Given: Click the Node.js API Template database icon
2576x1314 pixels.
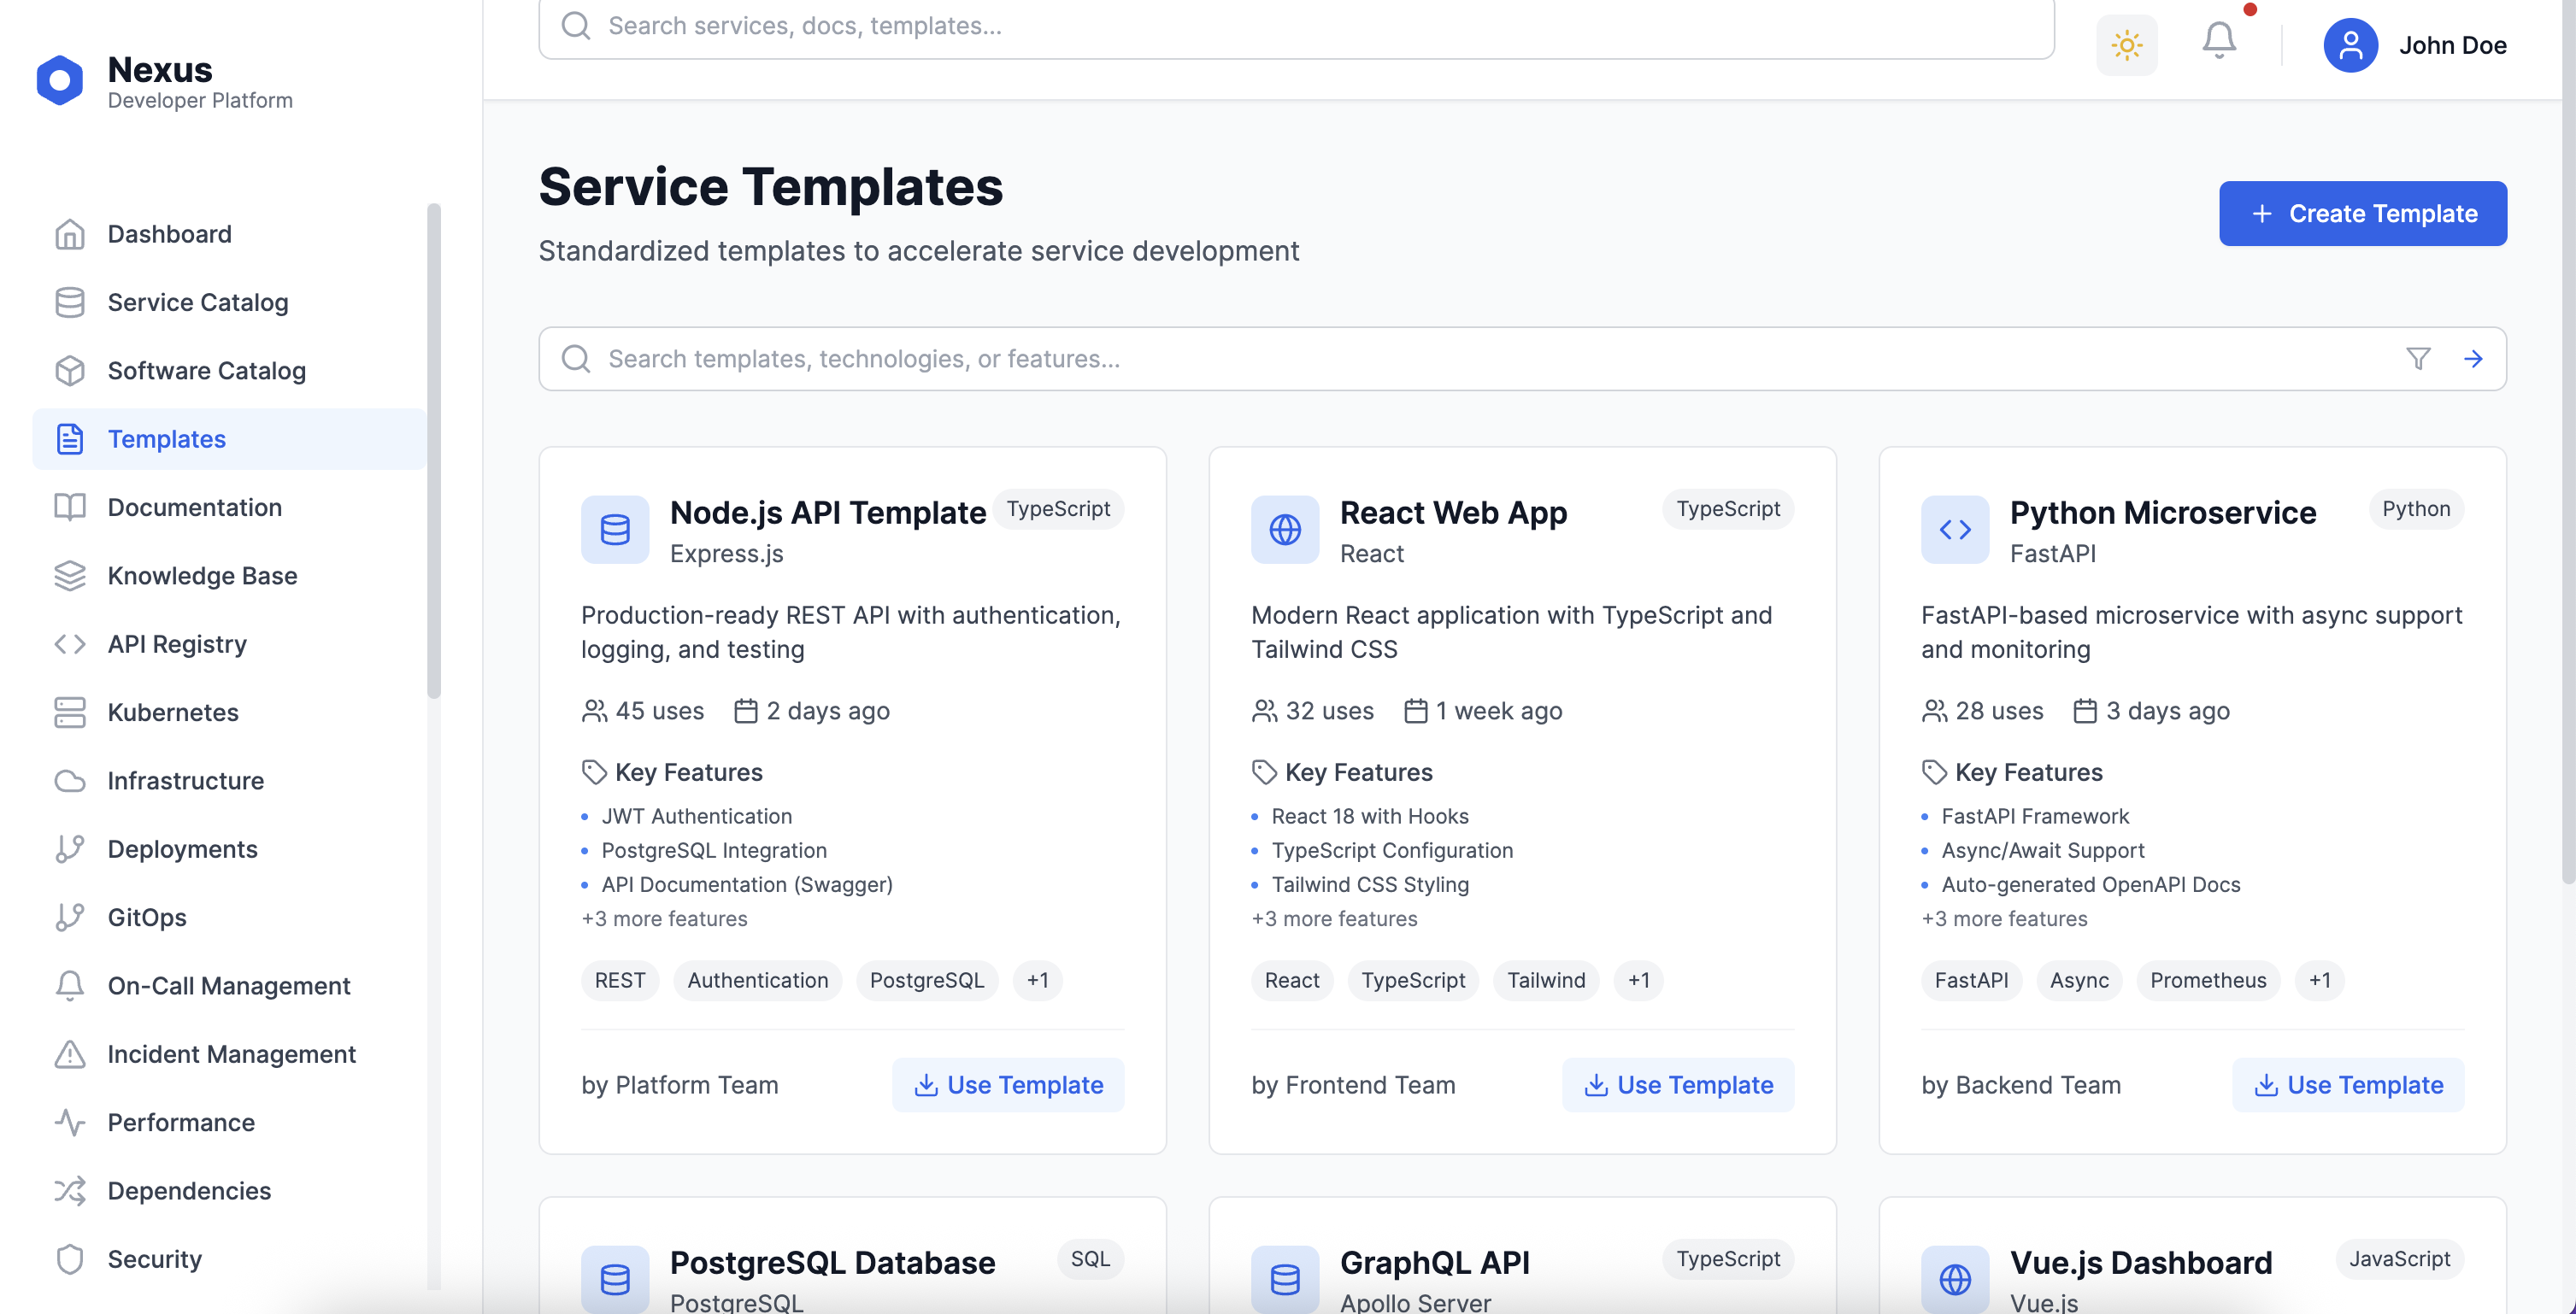Looking at the screenshot, I should coord(614,529).
